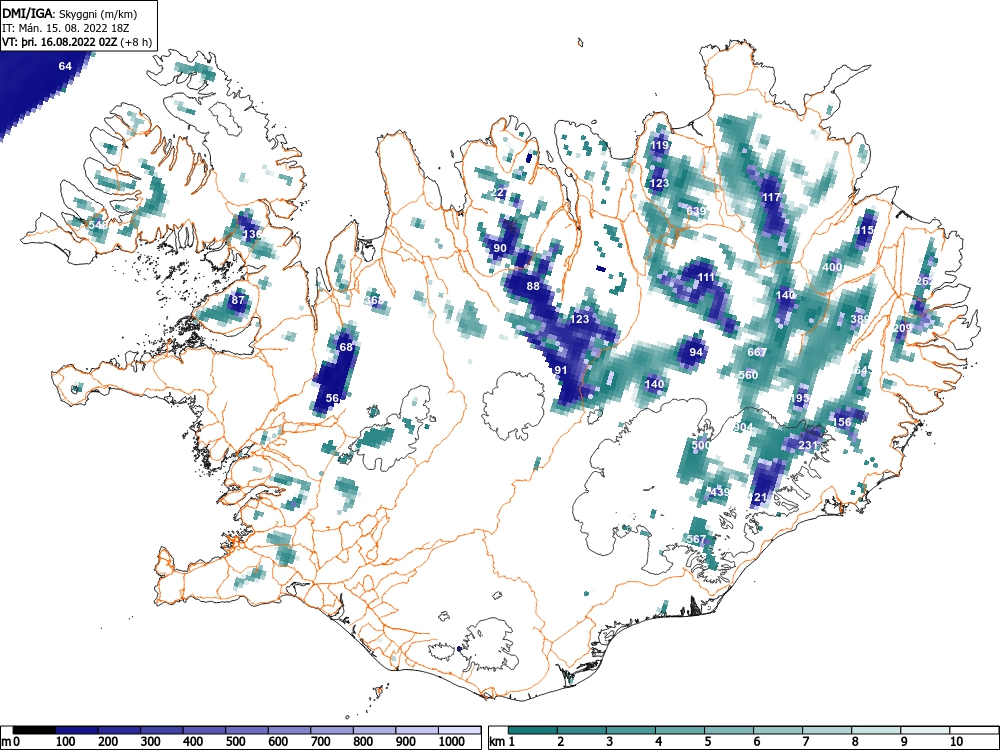
Task: Click the '64' value over the sea
Action: (65, 66)
